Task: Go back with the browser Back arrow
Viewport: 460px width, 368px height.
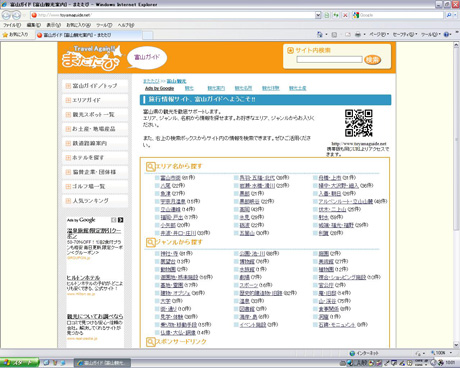Action: [6, 15]
